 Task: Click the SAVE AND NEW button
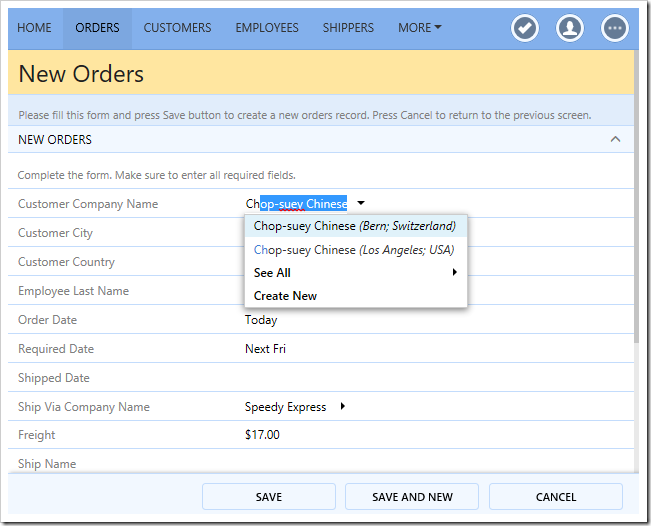point(412,497)
